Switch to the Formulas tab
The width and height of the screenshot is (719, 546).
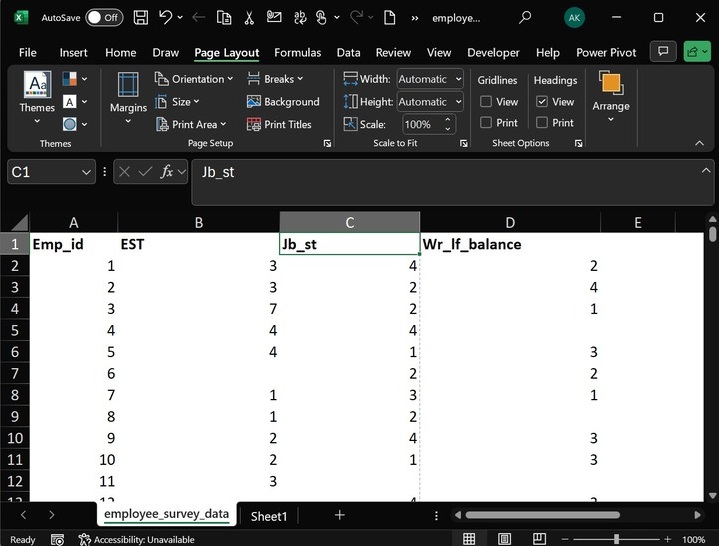[x=298, y=52]
